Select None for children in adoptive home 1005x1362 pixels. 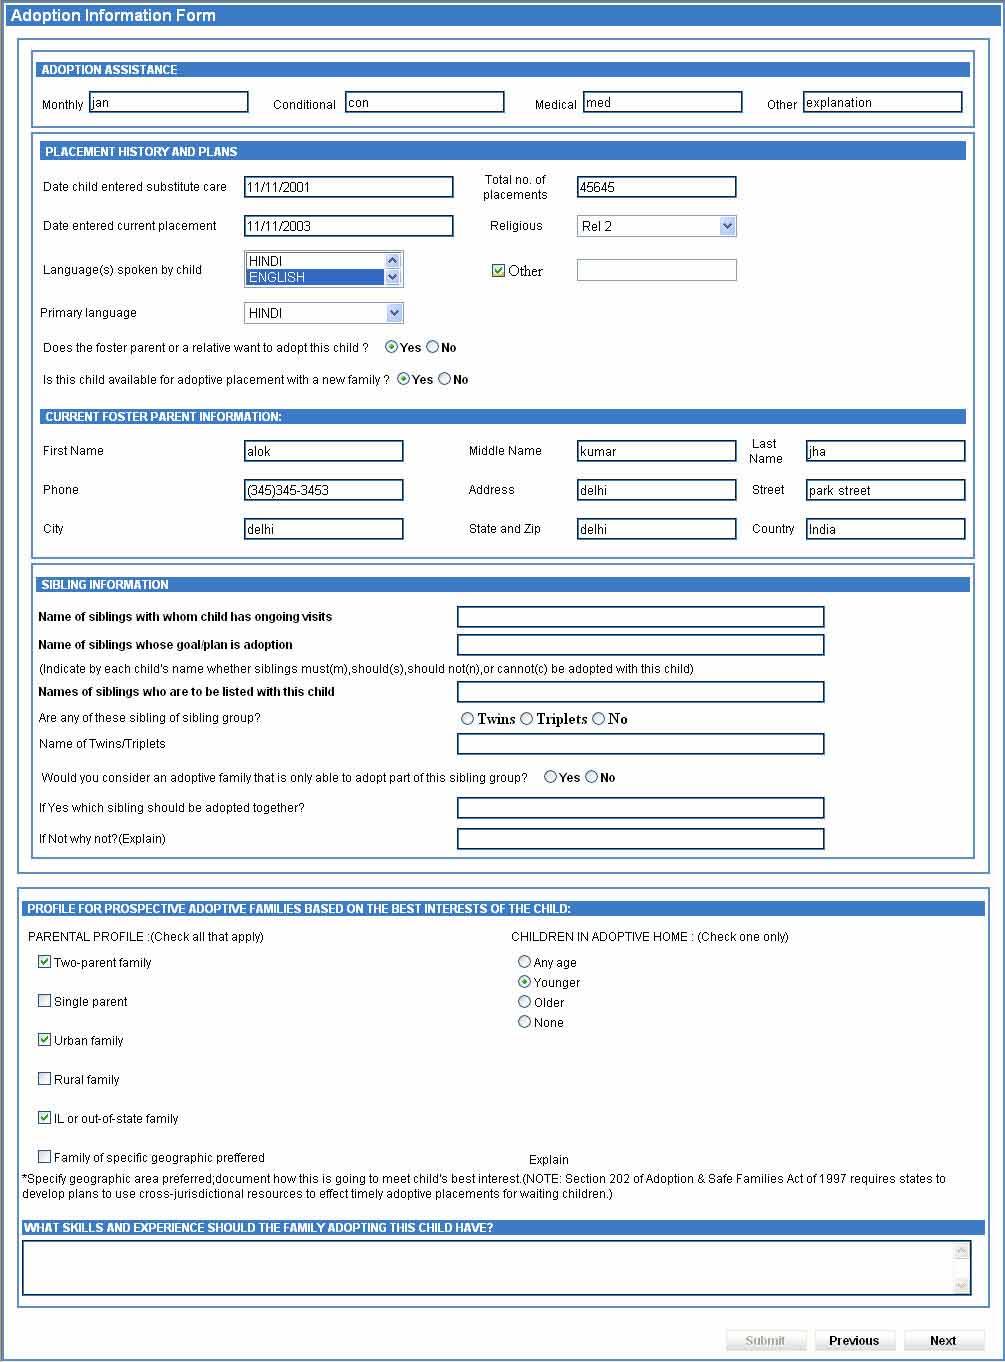pyautogui.click(x=524, y=1022)
